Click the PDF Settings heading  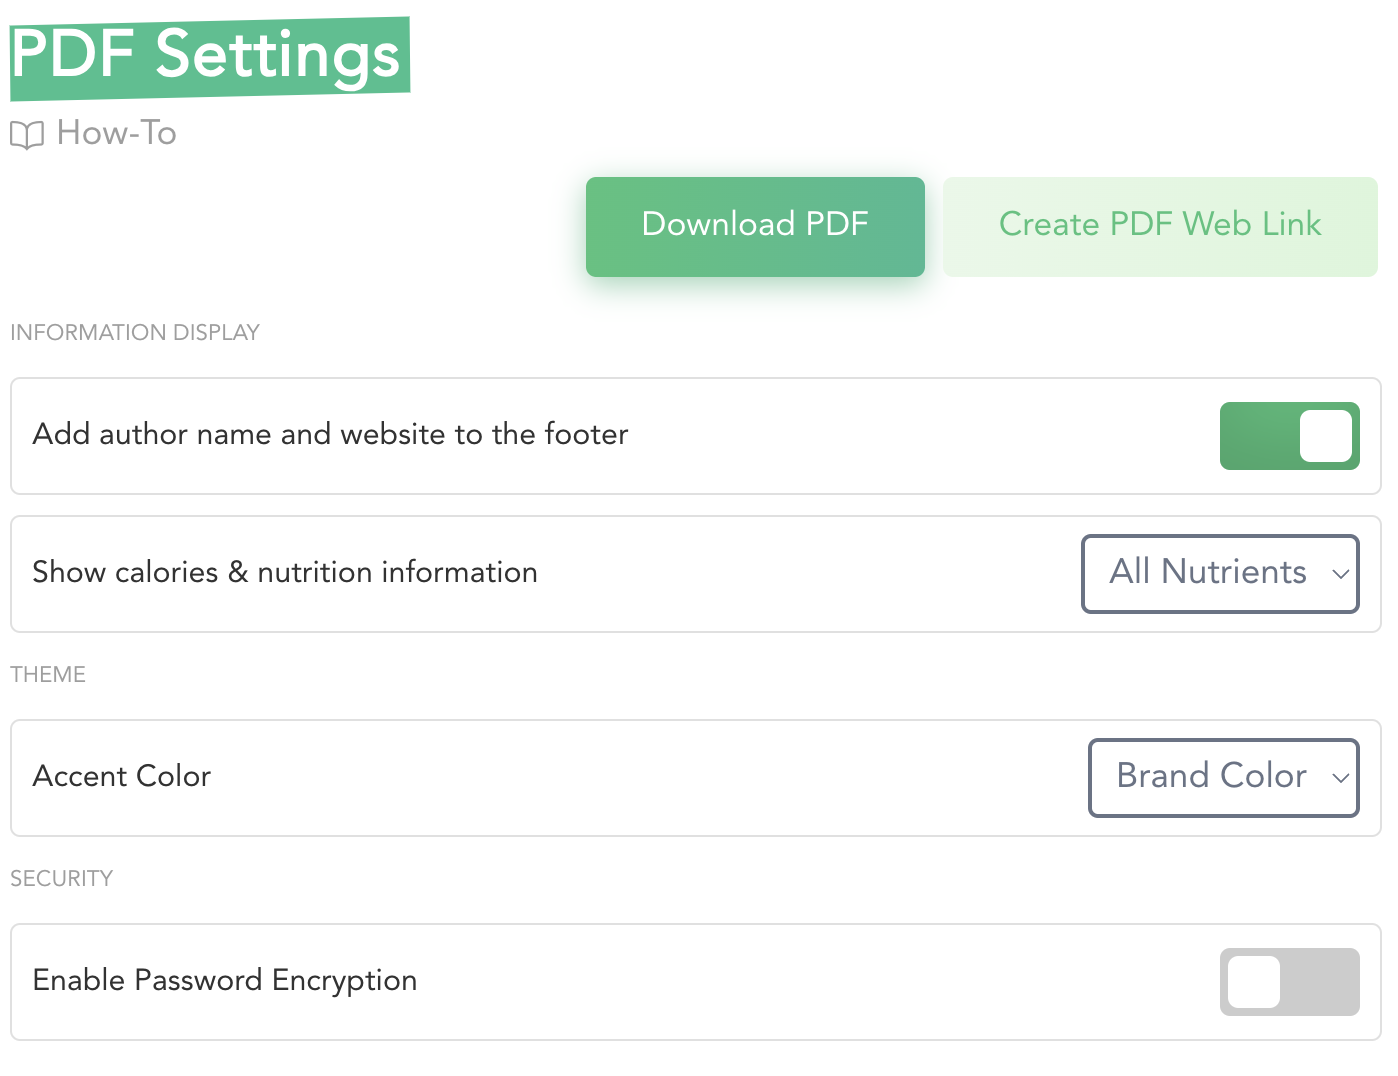(208, 56)
